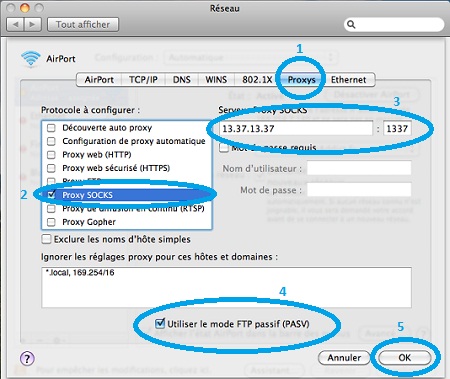This screenshot has height=379, width=450.
Task: Check the RTSP streaming proxy option
Action: 51,209
